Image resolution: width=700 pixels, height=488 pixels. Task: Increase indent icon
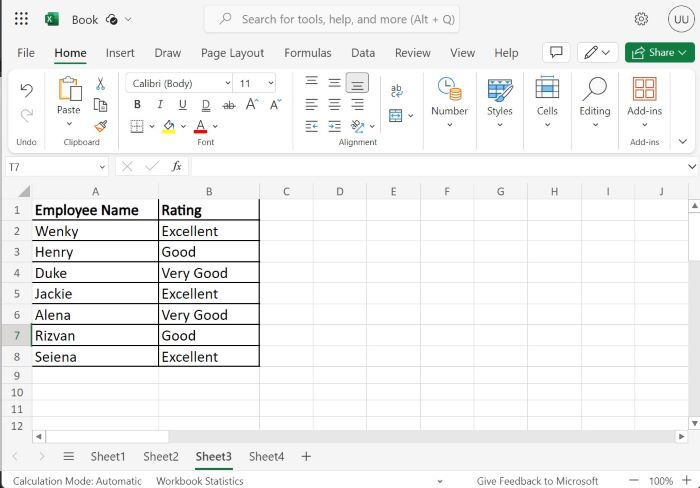[x=334, y=126]
